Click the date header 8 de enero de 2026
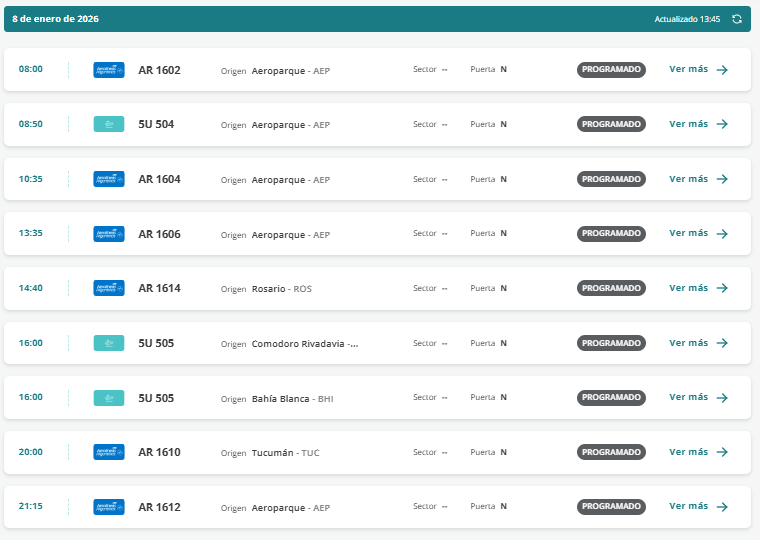Viewport: 760px width, 540px height. coord(55,19)
